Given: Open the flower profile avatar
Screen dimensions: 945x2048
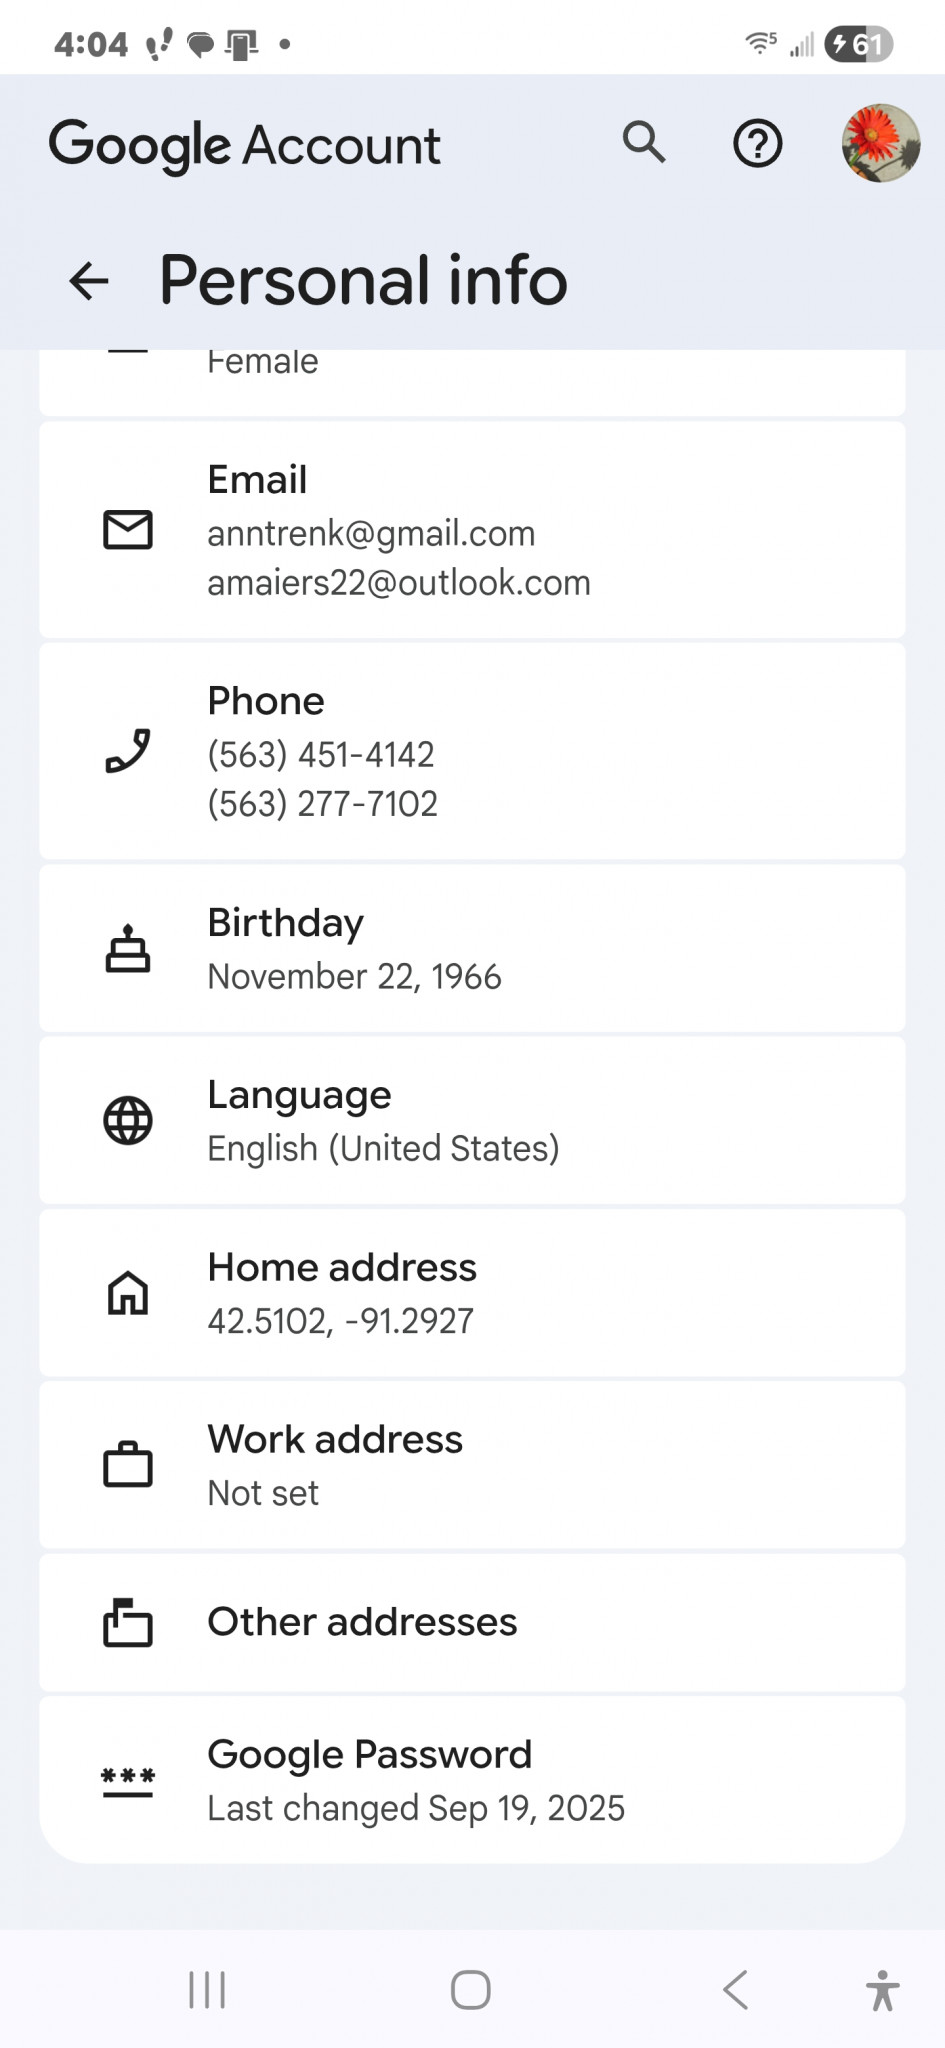Looking at the screenshot, I should [880, 143].
